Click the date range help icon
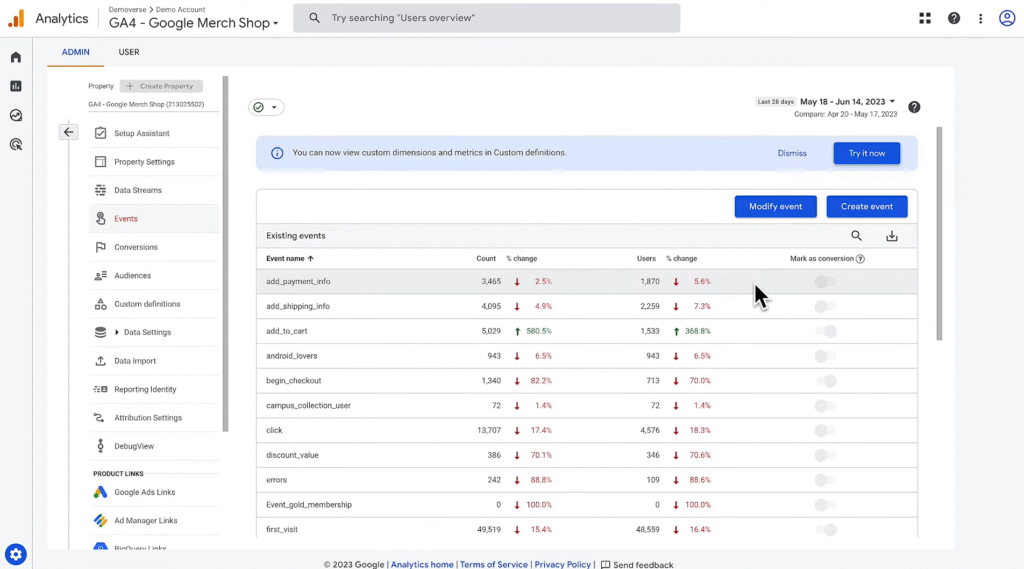This screenshot has width=1024, height=569. pyautogui.click(x=914, y=107)
